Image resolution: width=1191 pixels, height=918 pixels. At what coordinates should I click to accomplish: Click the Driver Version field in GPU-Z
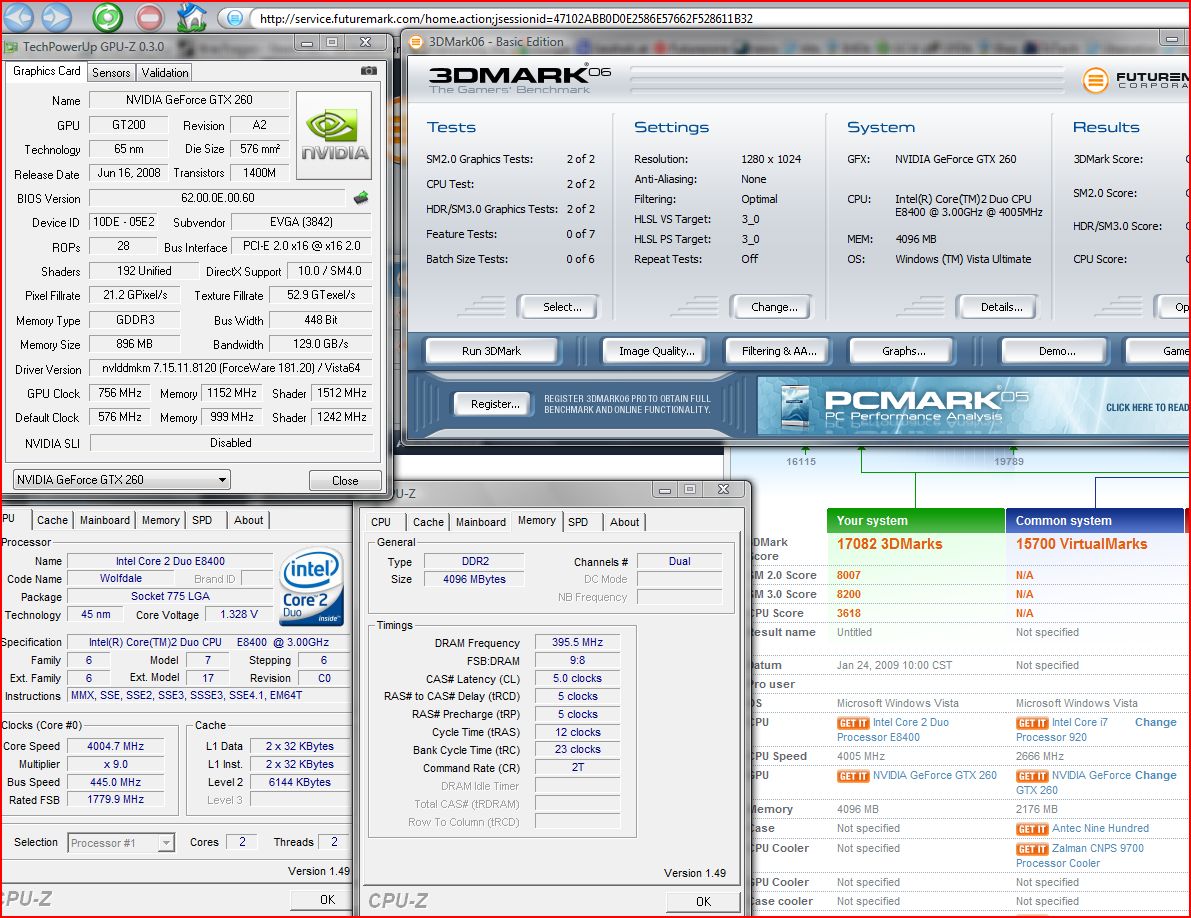click(x=231, y=368)
